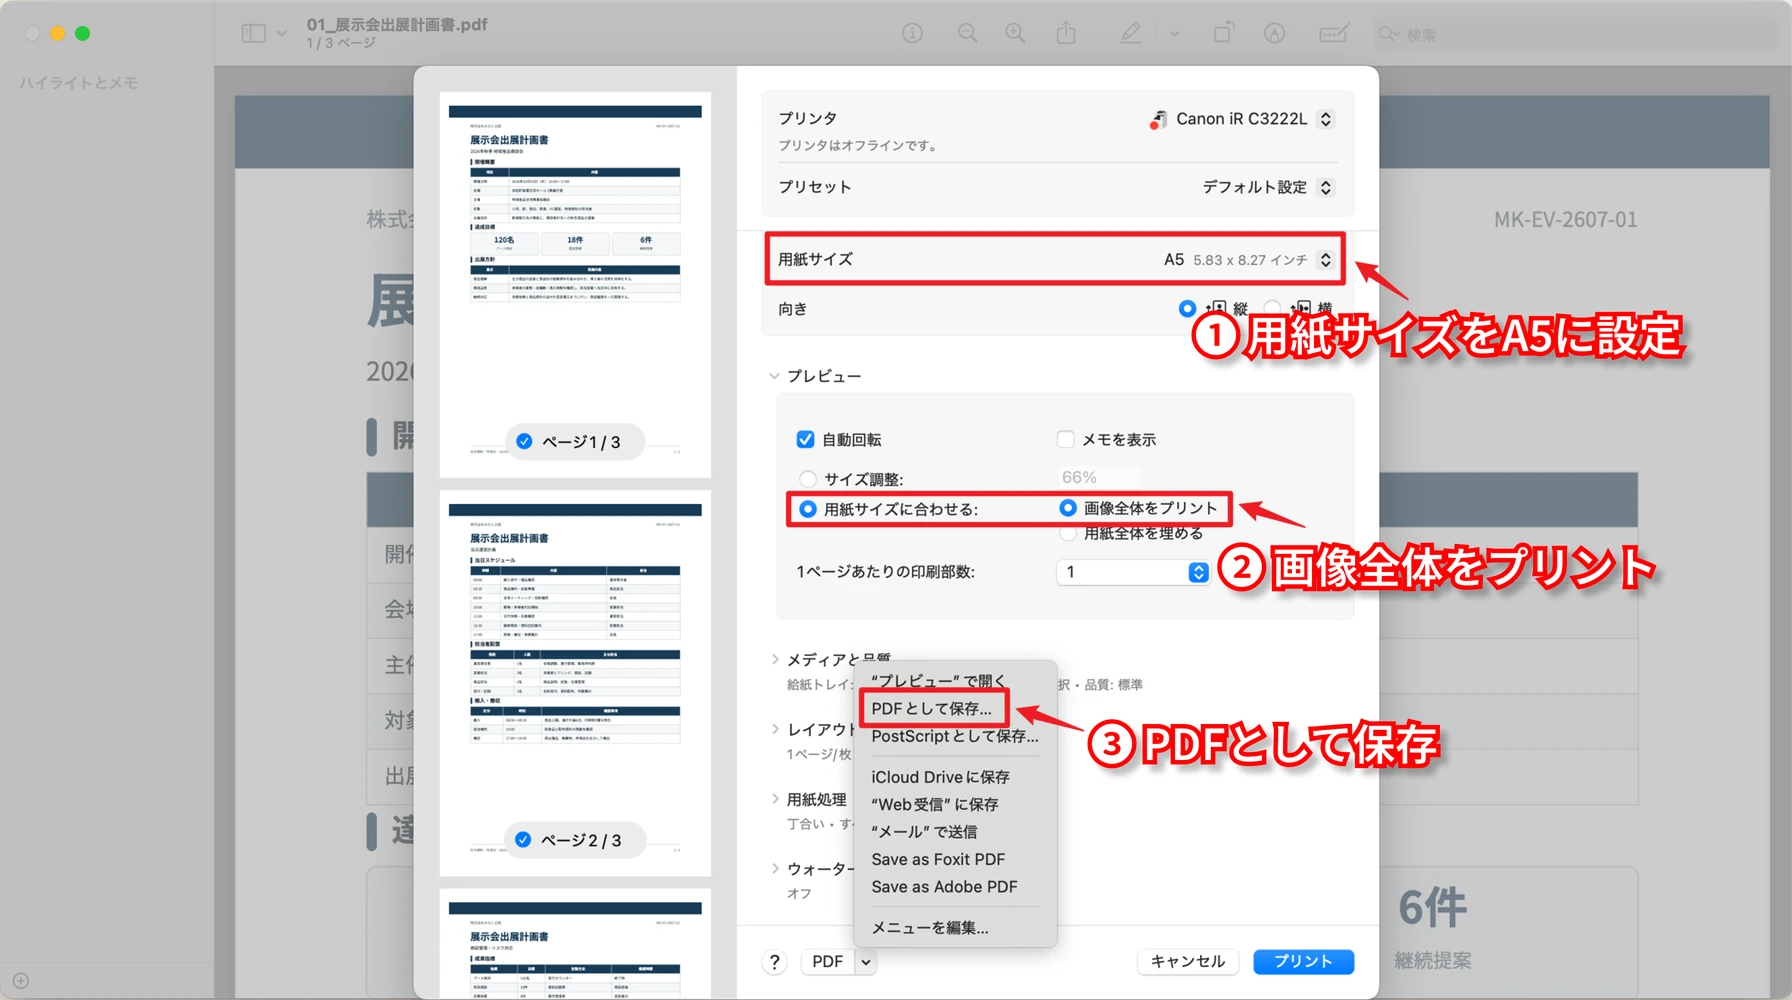Click the add plus icon in sidebar bottom
Image resolution: width=1792 pixels, height=1000 pixels.
click(21, 981)
